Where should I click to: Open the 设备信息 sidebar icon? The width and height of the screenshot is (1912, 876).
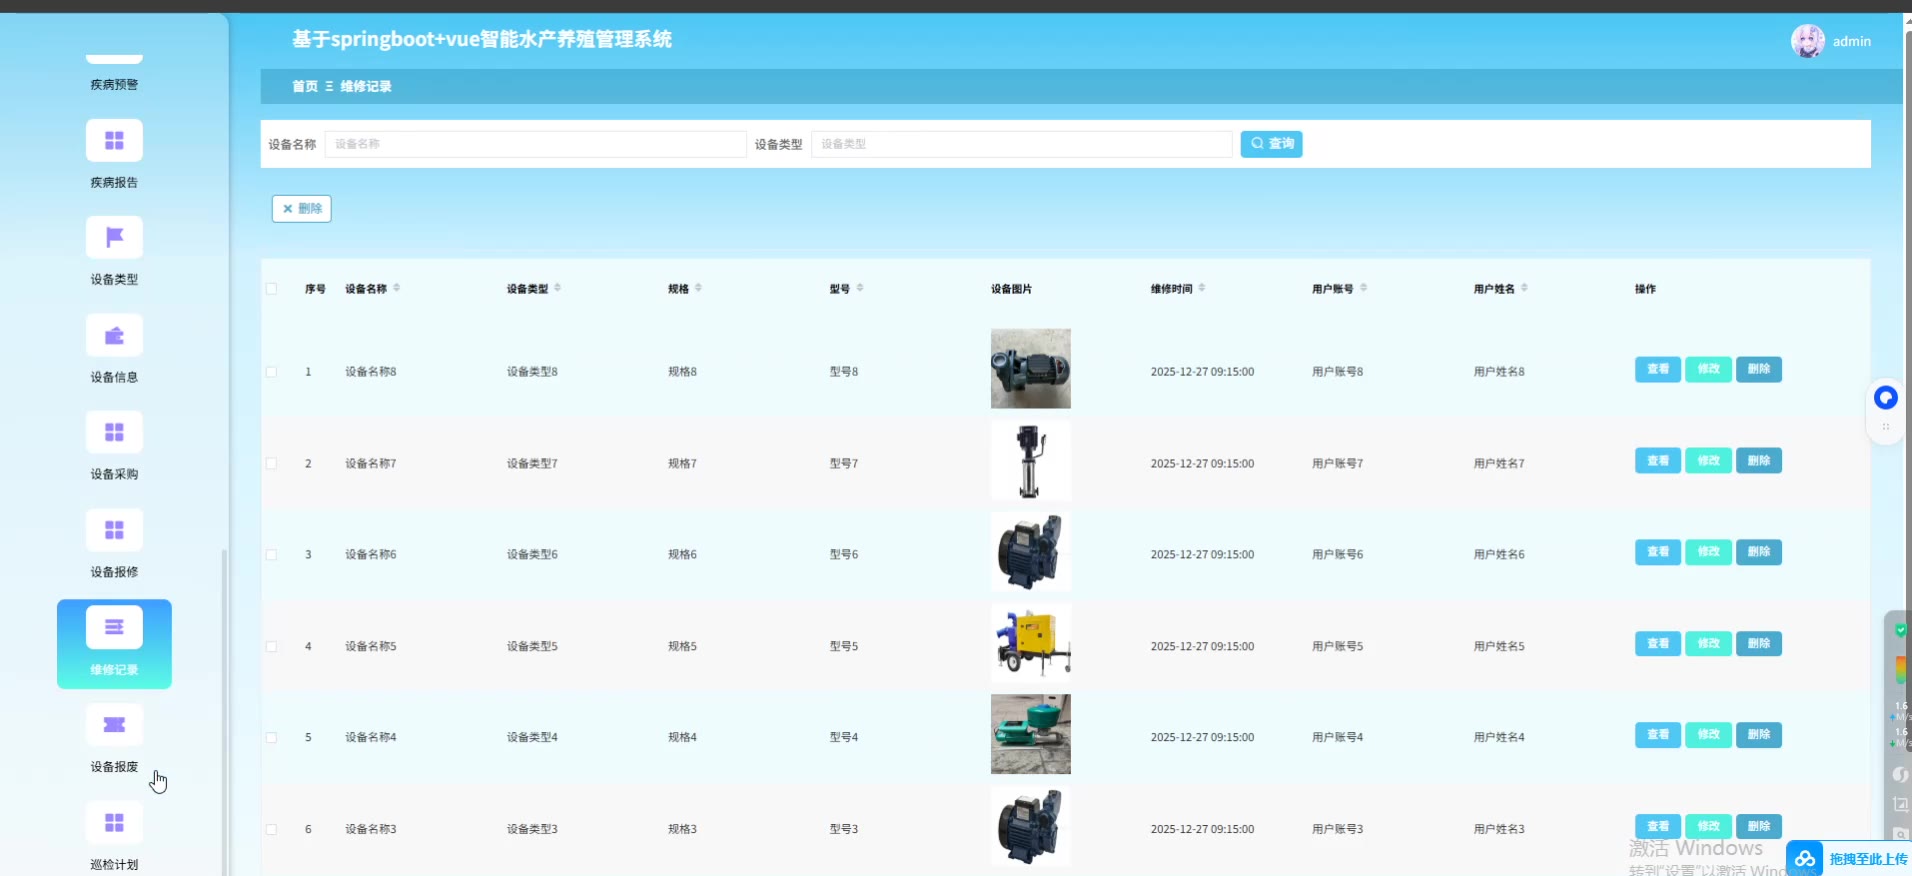114,336
